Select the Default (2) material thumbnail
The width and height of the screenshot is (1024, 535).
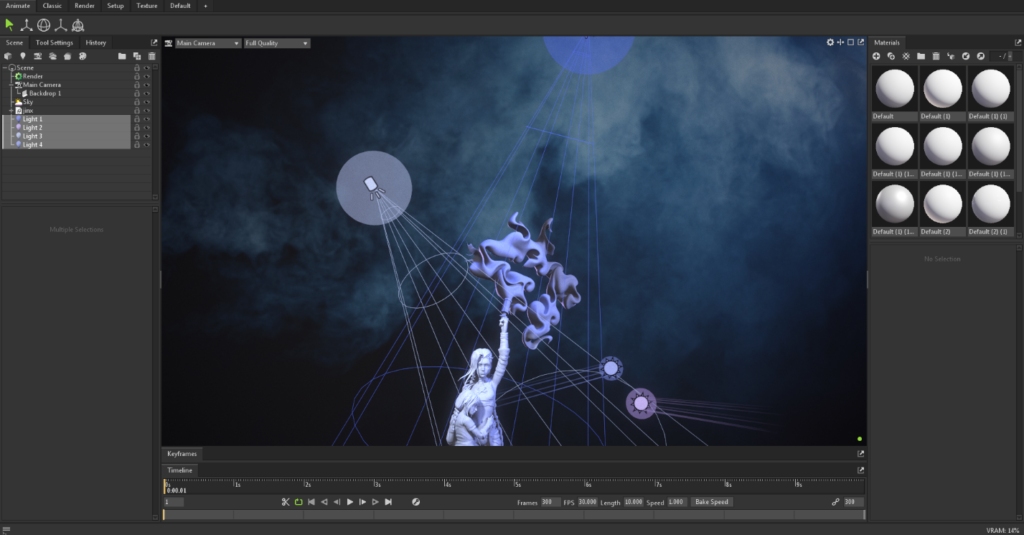click(x=942, y=209)
